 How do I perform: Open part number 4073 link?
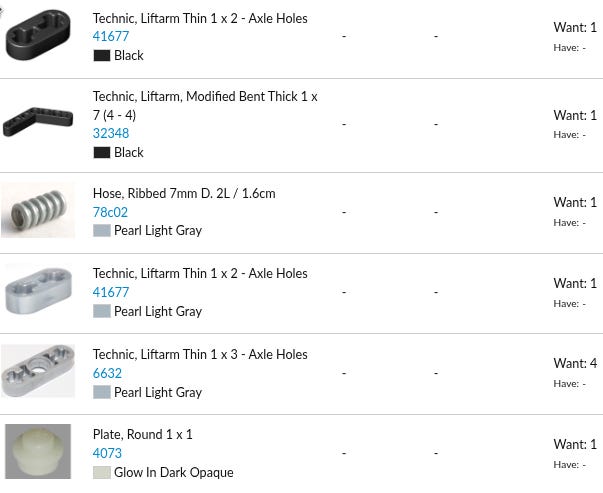pos(107,453)
